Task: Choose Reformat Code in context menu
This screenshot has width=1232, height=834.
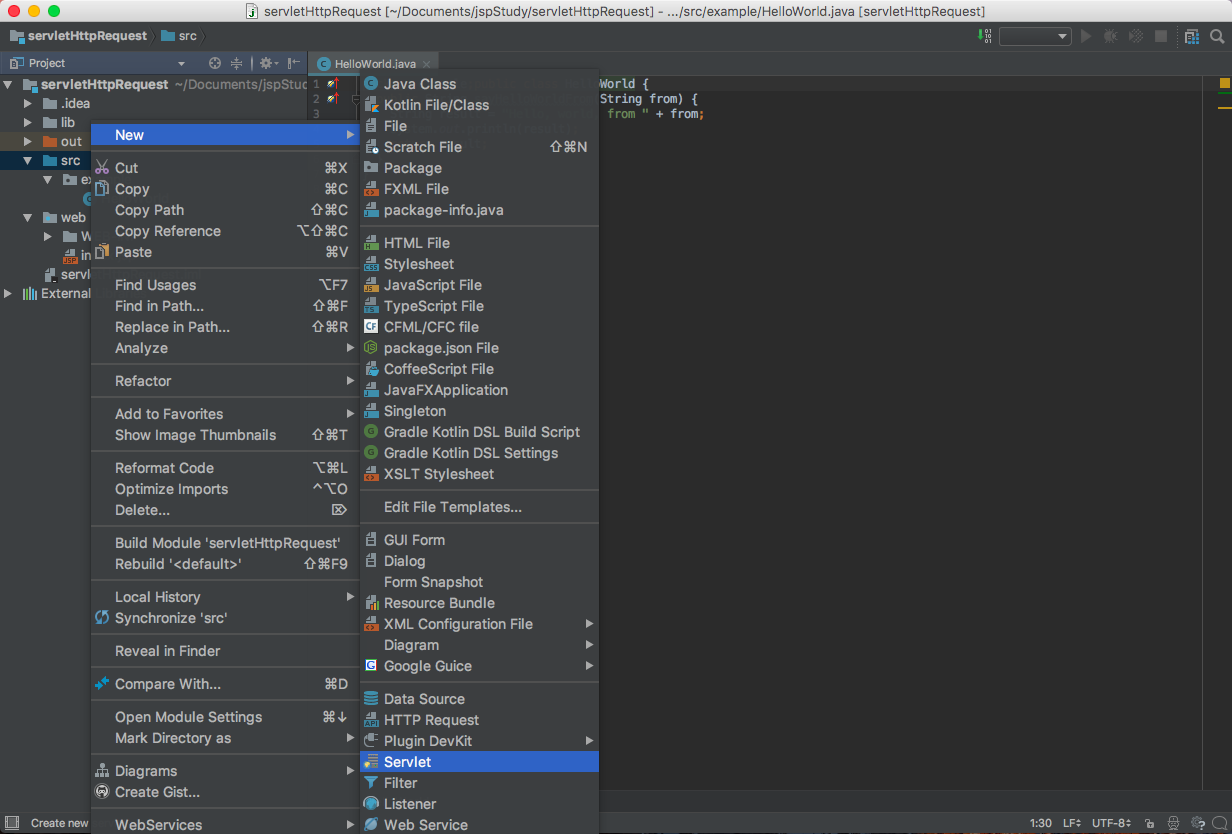Action: [x=225, y=468]
